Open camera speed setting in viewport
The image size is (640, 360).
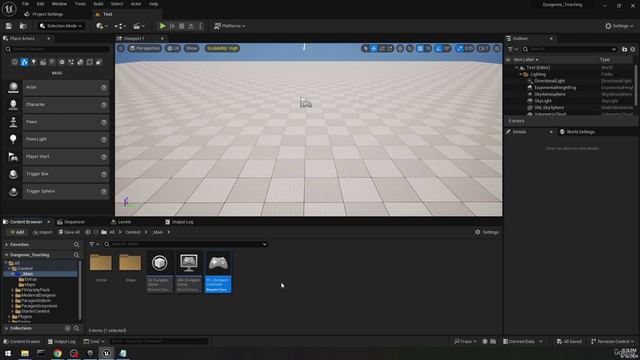[483, 49]
